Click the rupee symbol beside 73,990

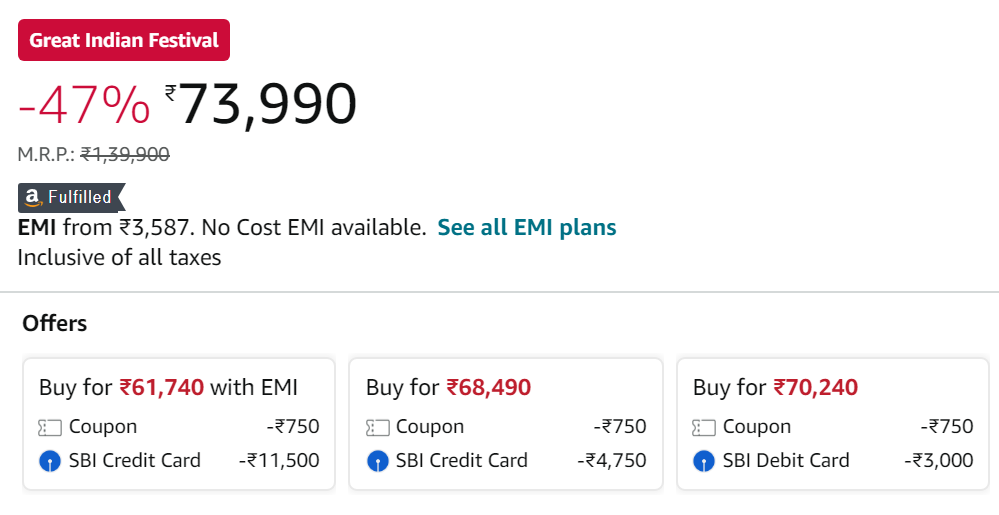[x=170, y=94]
